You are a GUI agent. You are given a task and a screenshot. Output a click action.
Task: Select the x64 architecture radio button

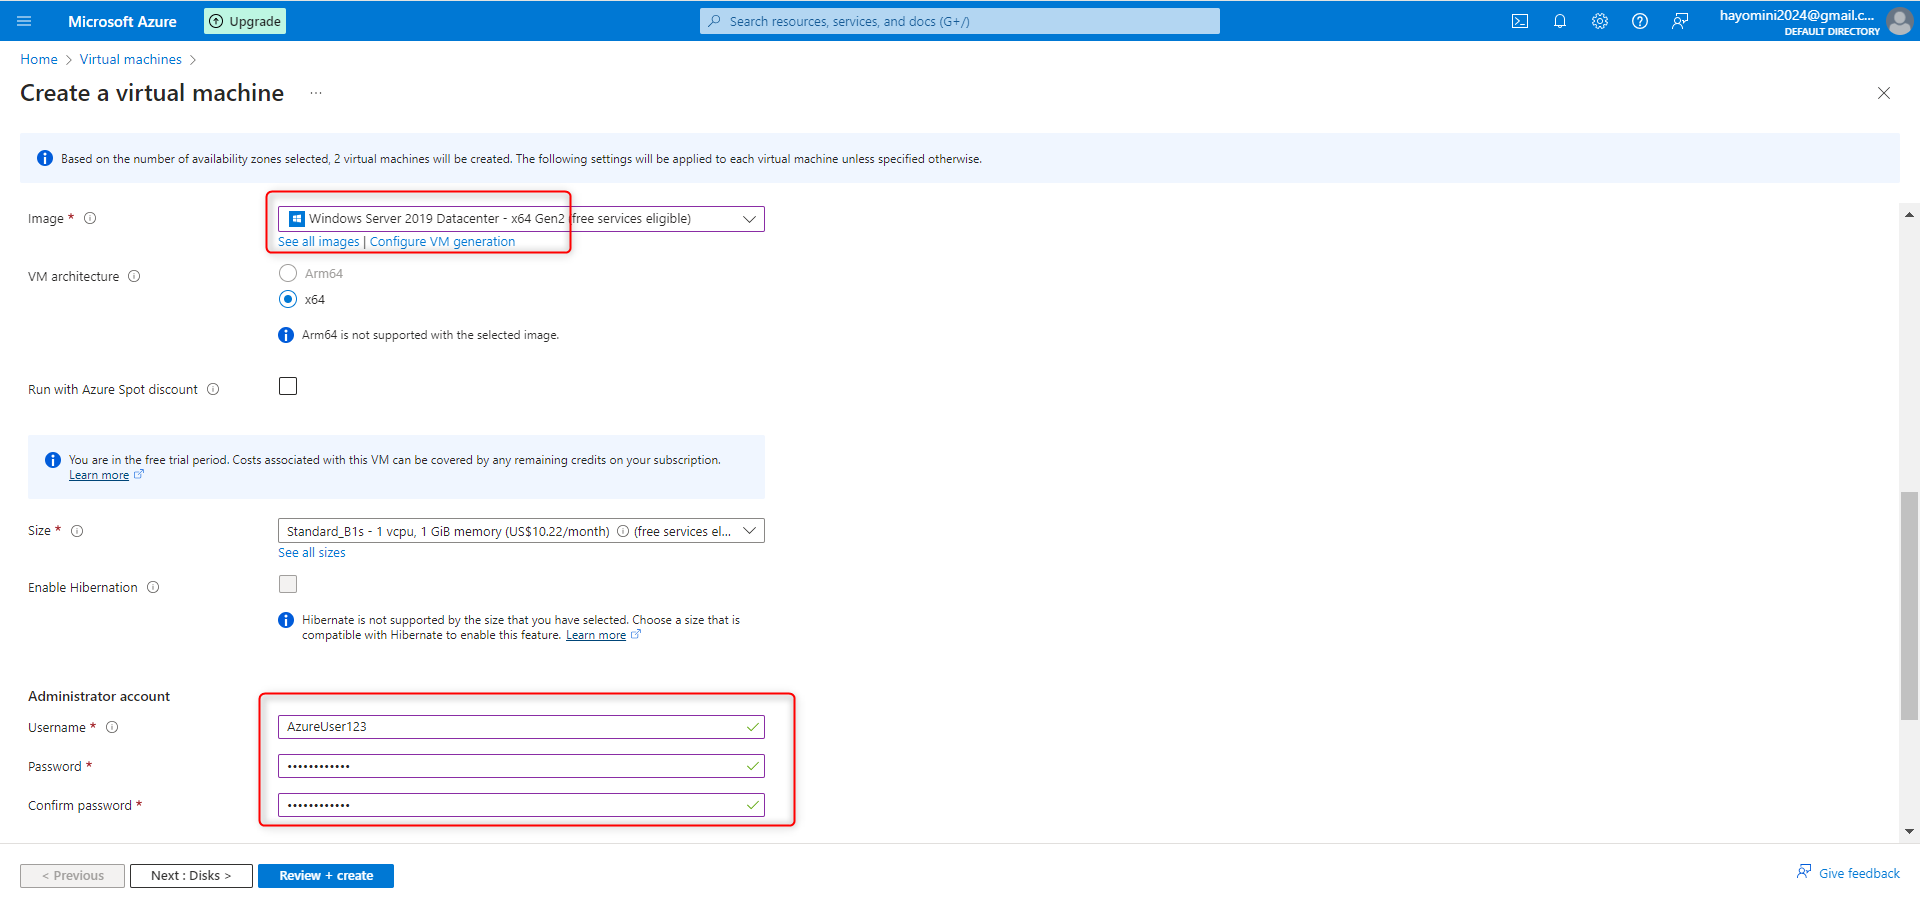[x=288, y=299]
